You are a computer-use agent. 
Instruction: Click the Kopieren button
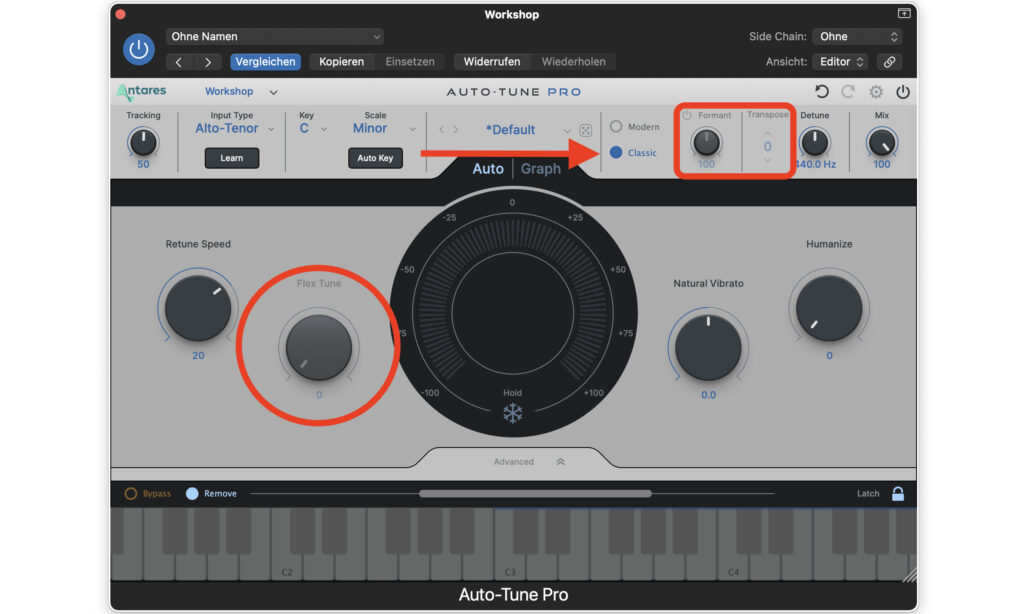pos(342,62)
